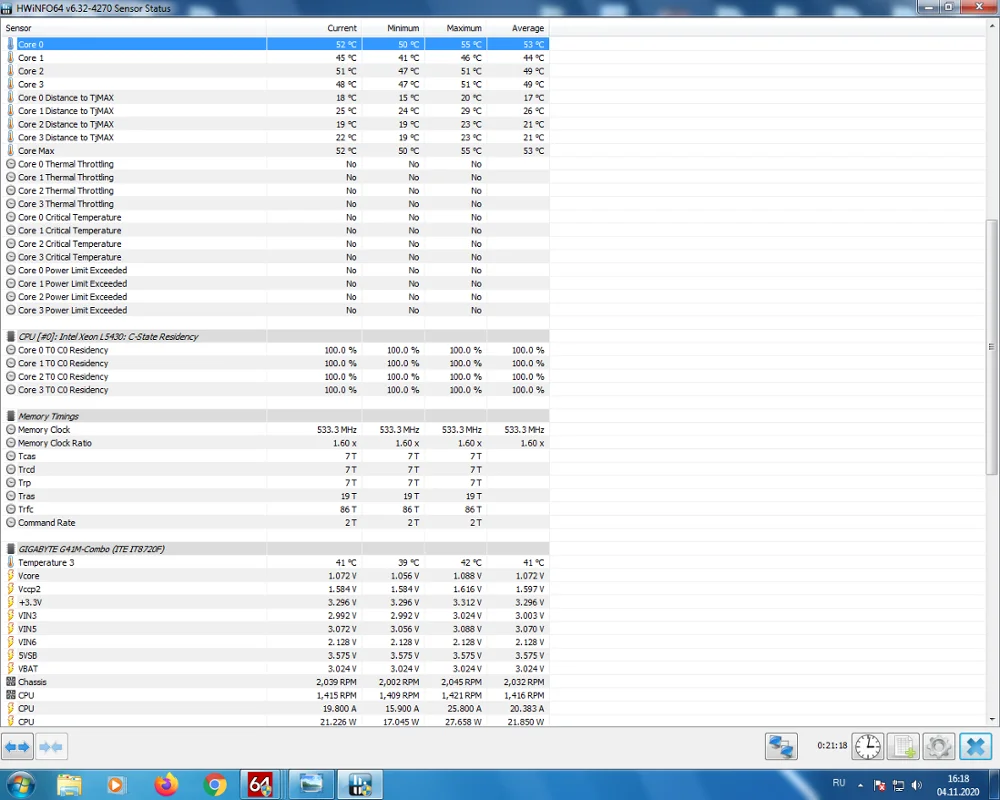
Task: Select the +3.3V voltage row
Action: point(275,602)
